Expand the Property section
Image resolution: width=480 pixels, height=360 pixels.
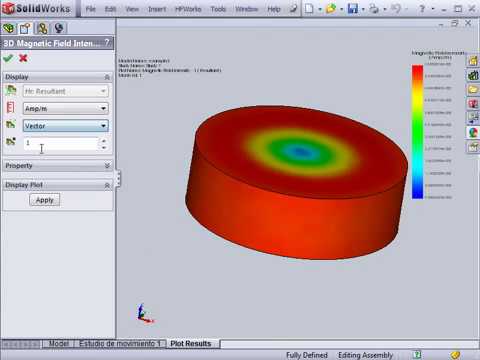tap(107, 166)
